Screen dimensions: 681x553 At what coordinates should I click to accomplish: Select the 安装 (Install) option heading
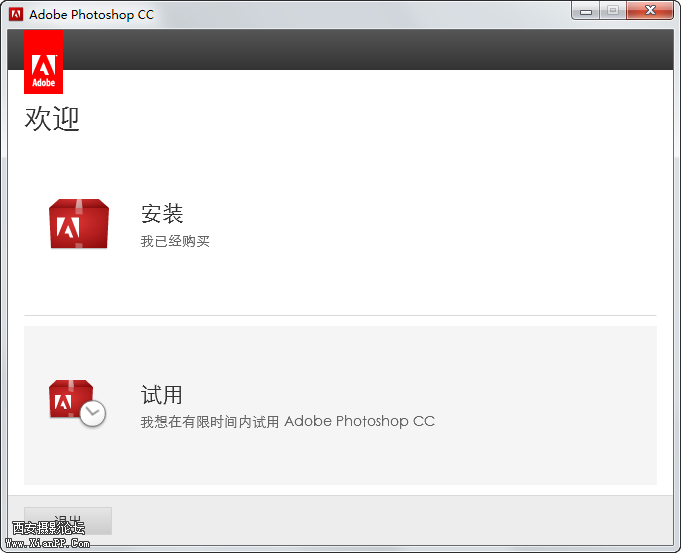[x=162, y=214]
